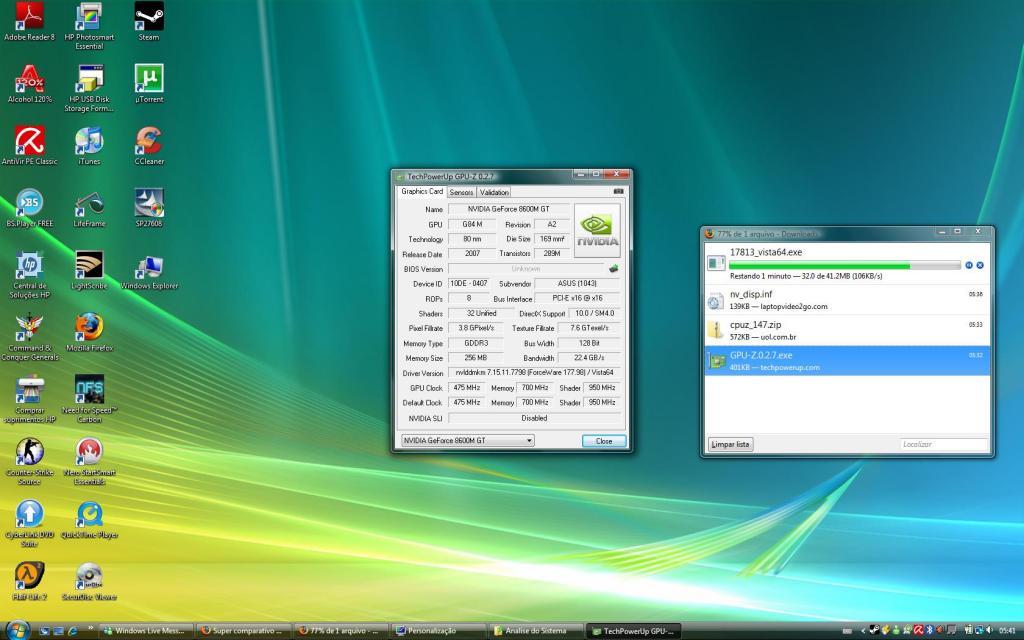
Task: Click the Memory Size 256 MB value
Action: pos(475,358)
